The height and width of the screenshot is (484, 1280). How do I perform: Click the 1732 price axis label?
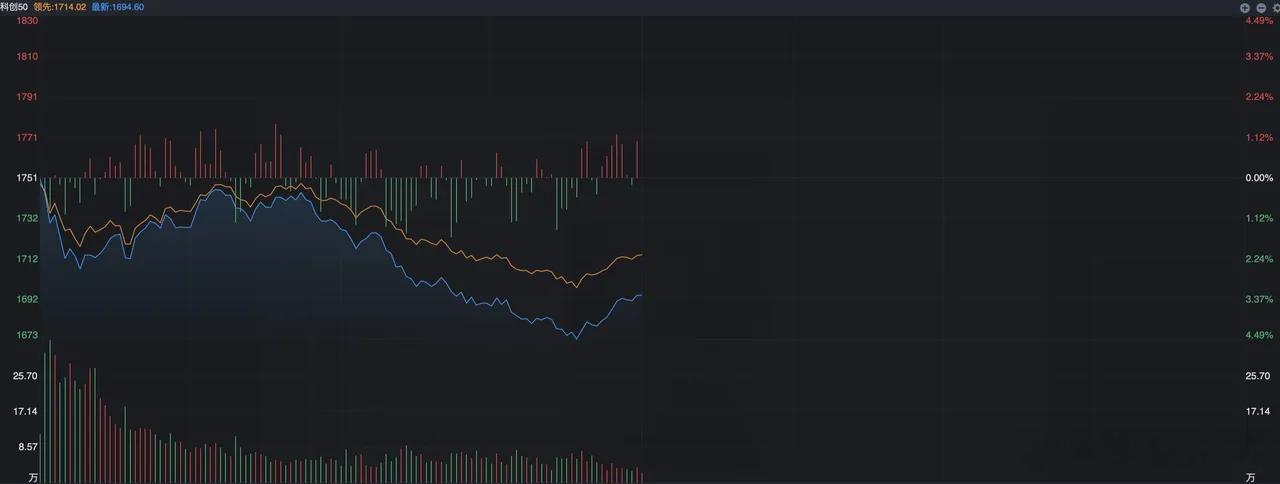(x=27, y=218)
